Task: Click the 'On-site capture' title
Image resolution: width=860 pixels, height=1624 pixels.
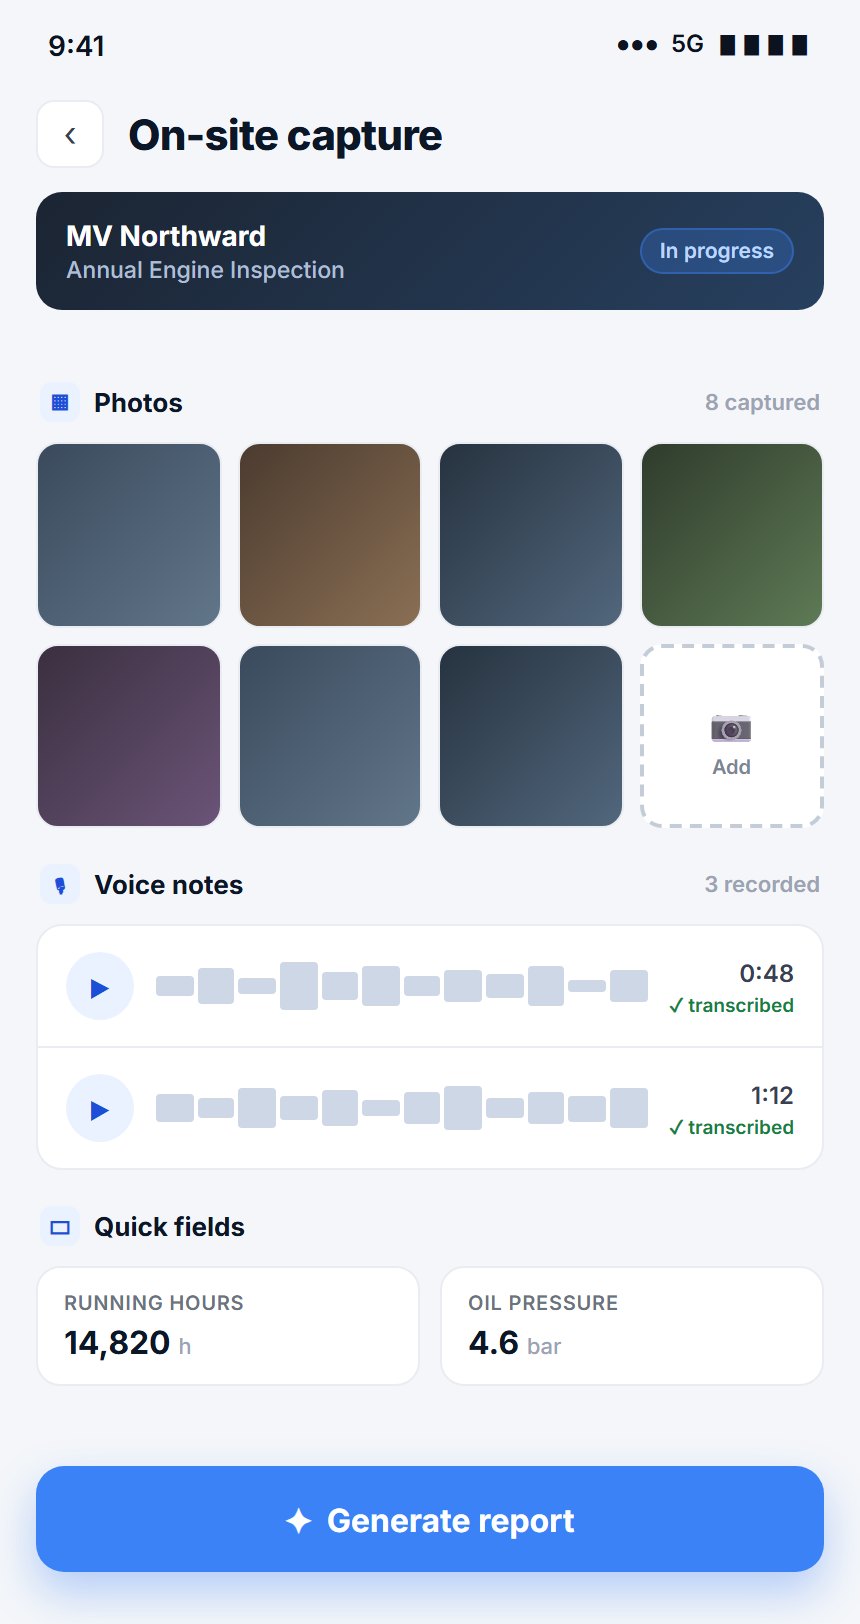Action: tap(285, 135)
